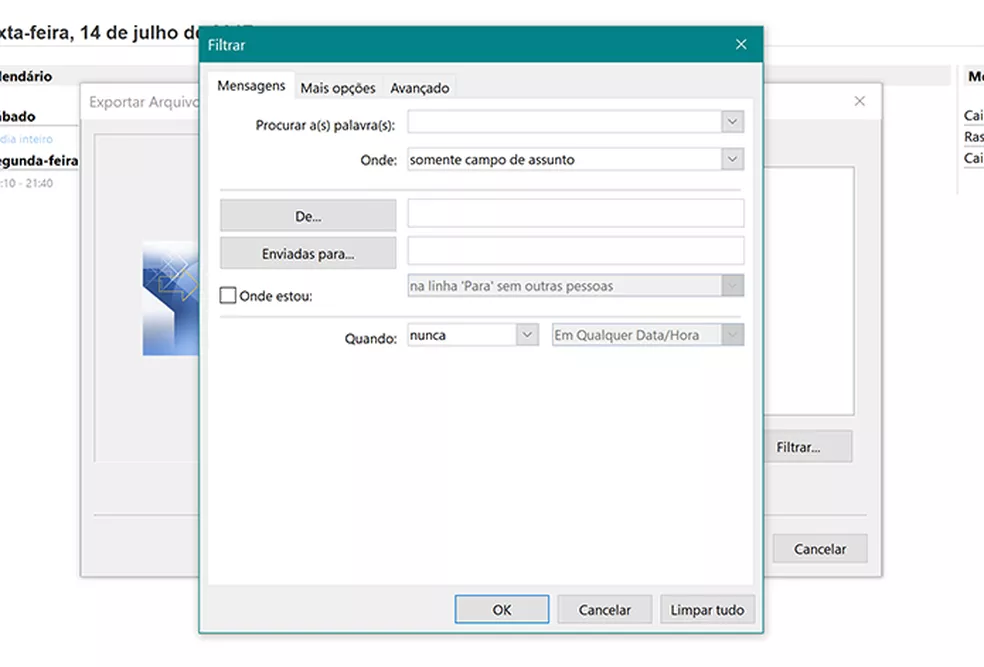Enable the Onde estou checkbox
The image size is (984, 667).
[228, 295]
